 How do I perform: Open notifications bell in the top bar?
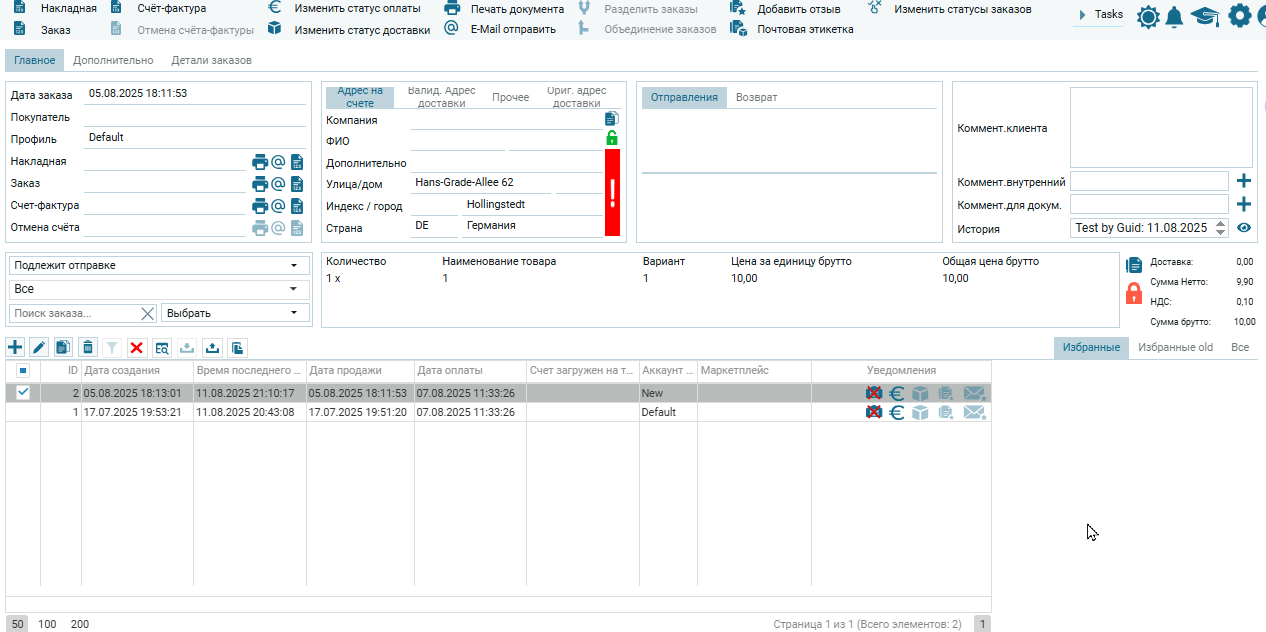pos(1174,16)
